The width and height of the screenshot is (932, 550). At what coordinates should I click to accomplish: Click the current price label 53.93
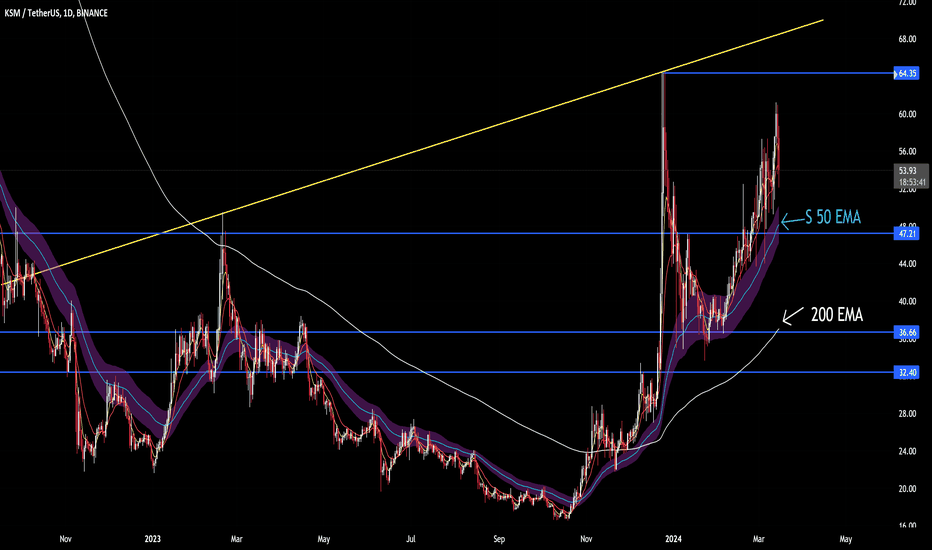click(907, 171)
